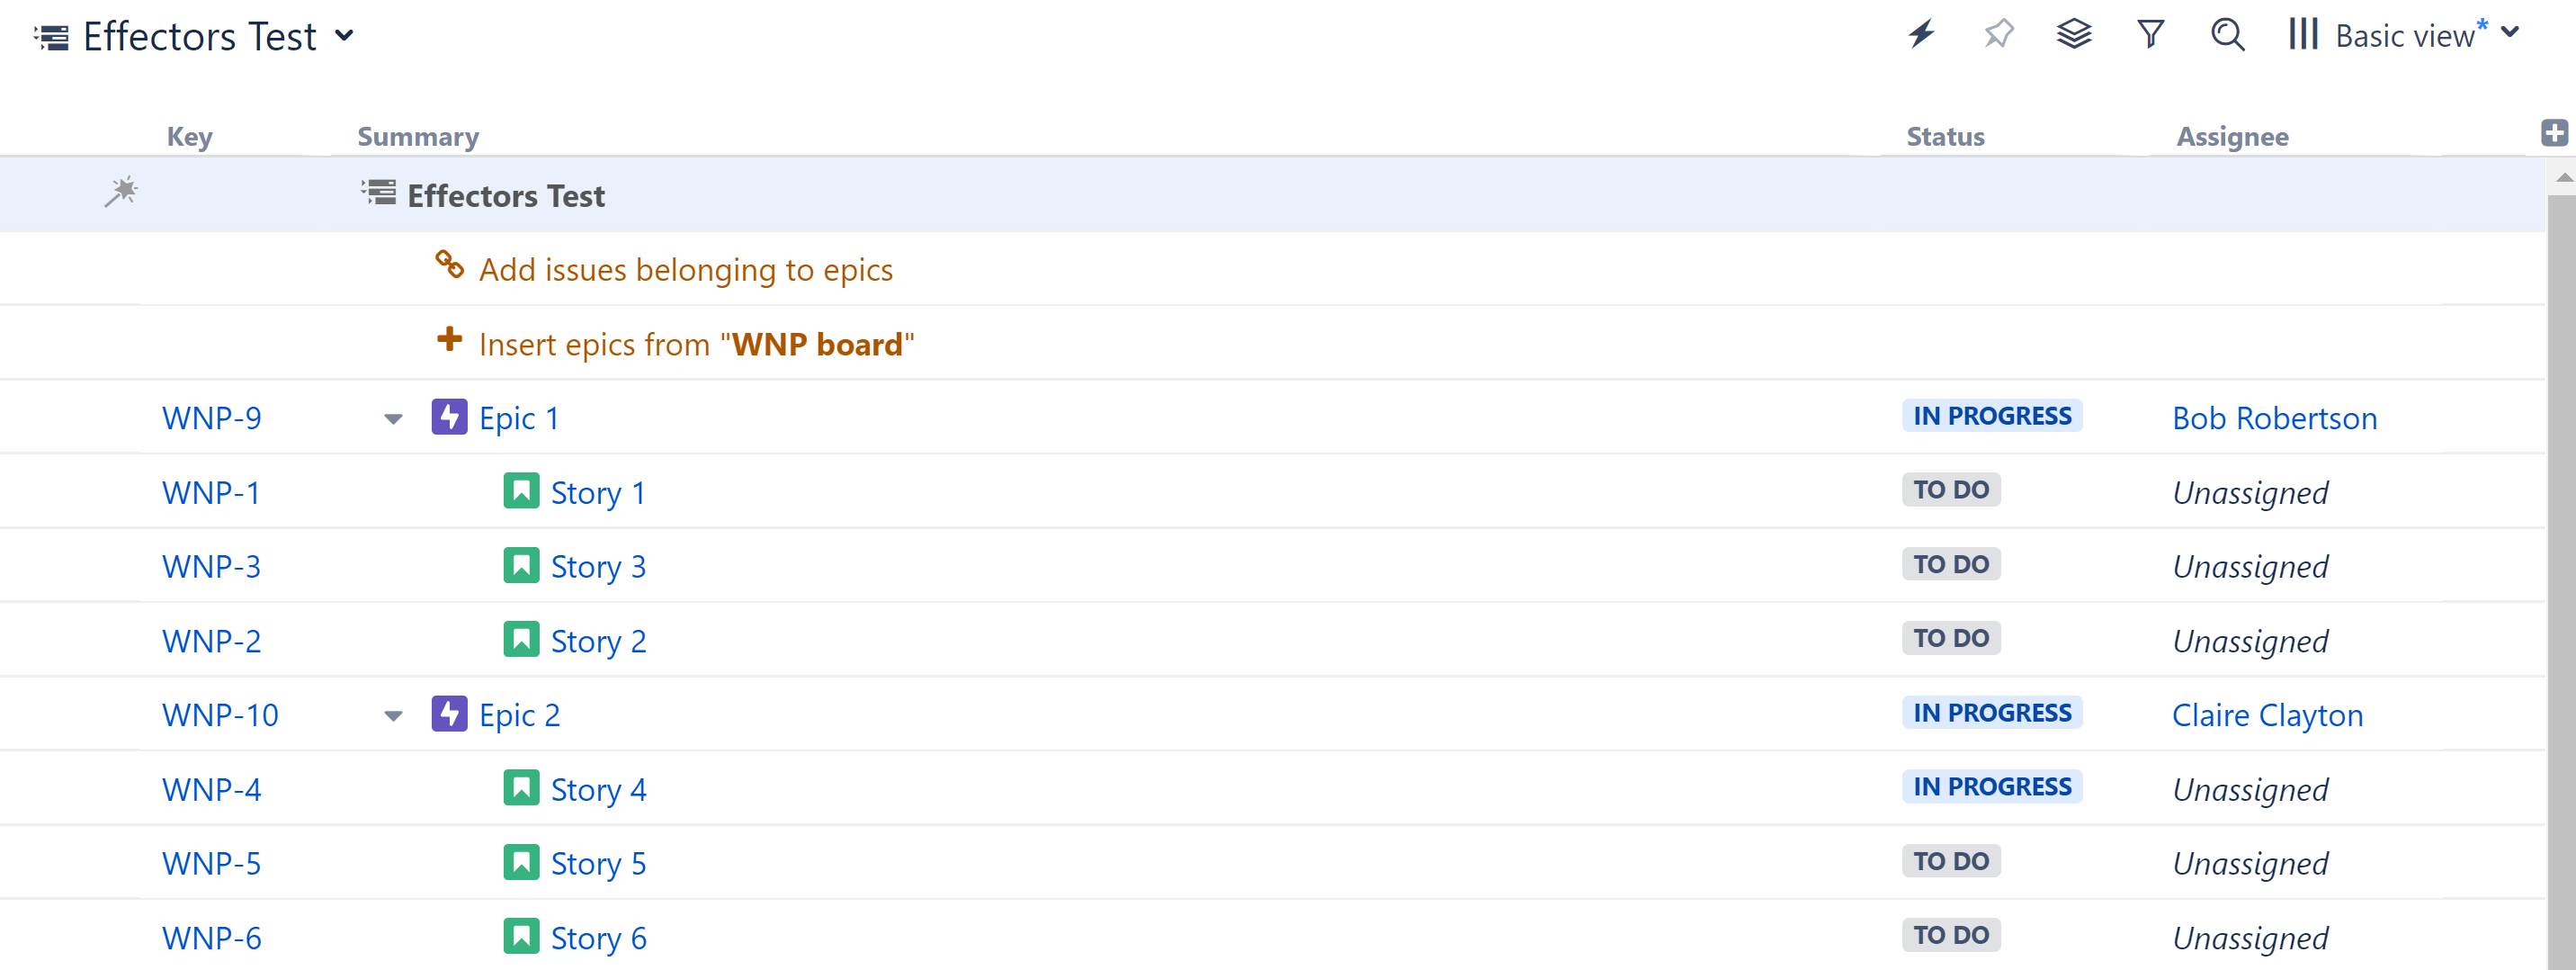Image resolution: width=2576 pixels, height=970 pixels.
Task: Open the Story 4 issue link
Action: pos(598,790)
